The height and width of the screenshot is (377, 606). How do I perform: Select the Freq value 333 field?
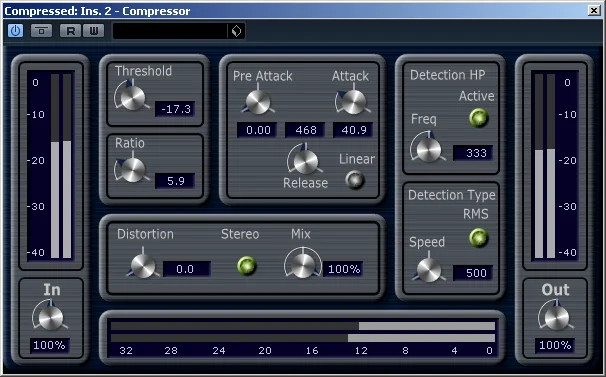[473, 153]
